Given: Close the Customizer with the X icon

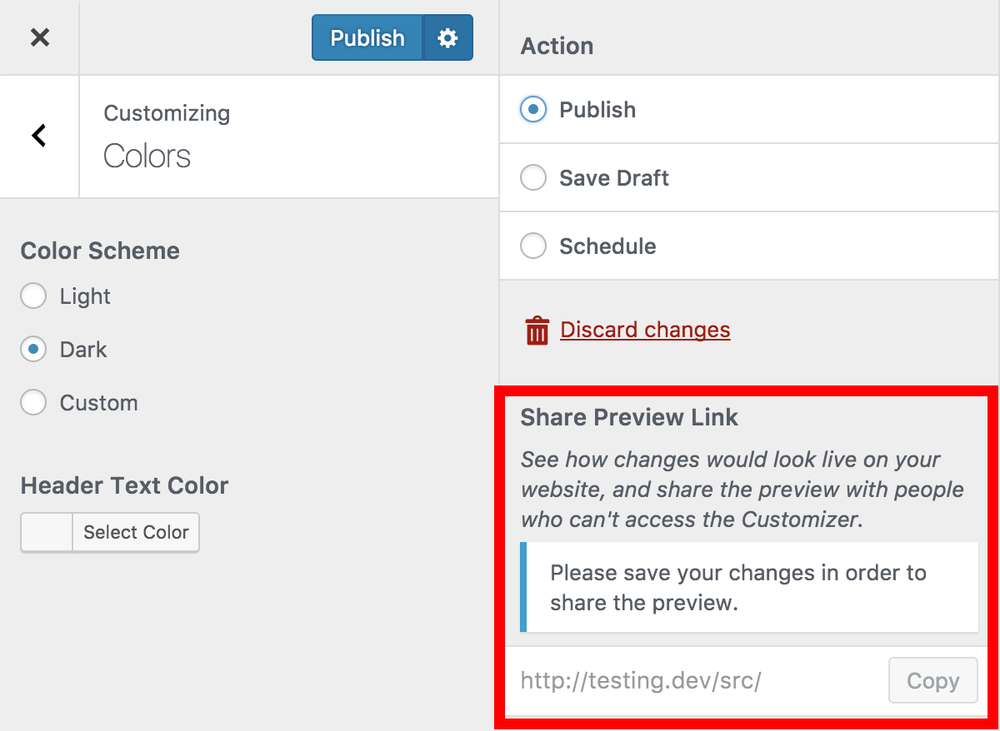Looking at the screenshot, I should pos(40,38).
